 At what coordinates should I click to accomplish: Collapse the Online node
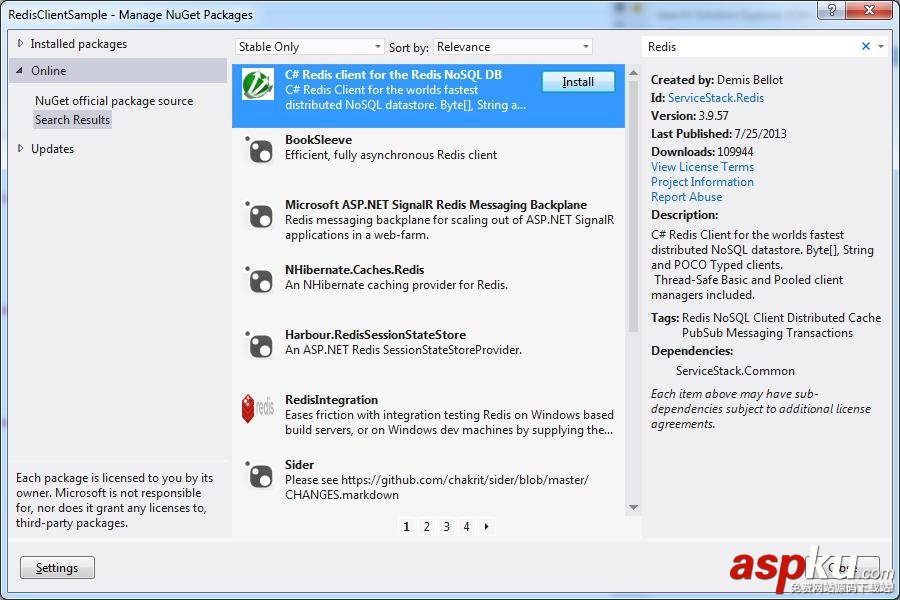(x=20, y=71)
